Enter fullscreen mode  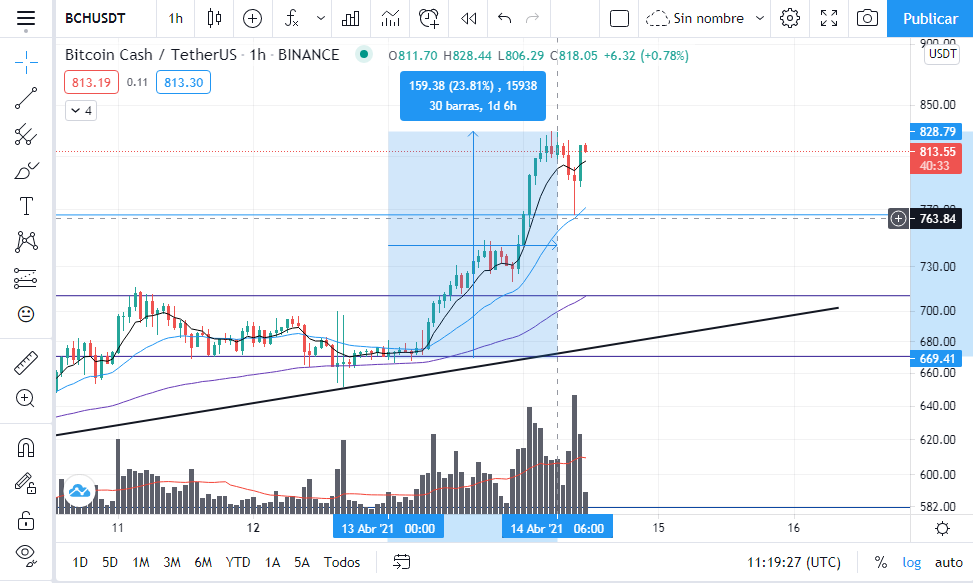pos(829,19)
